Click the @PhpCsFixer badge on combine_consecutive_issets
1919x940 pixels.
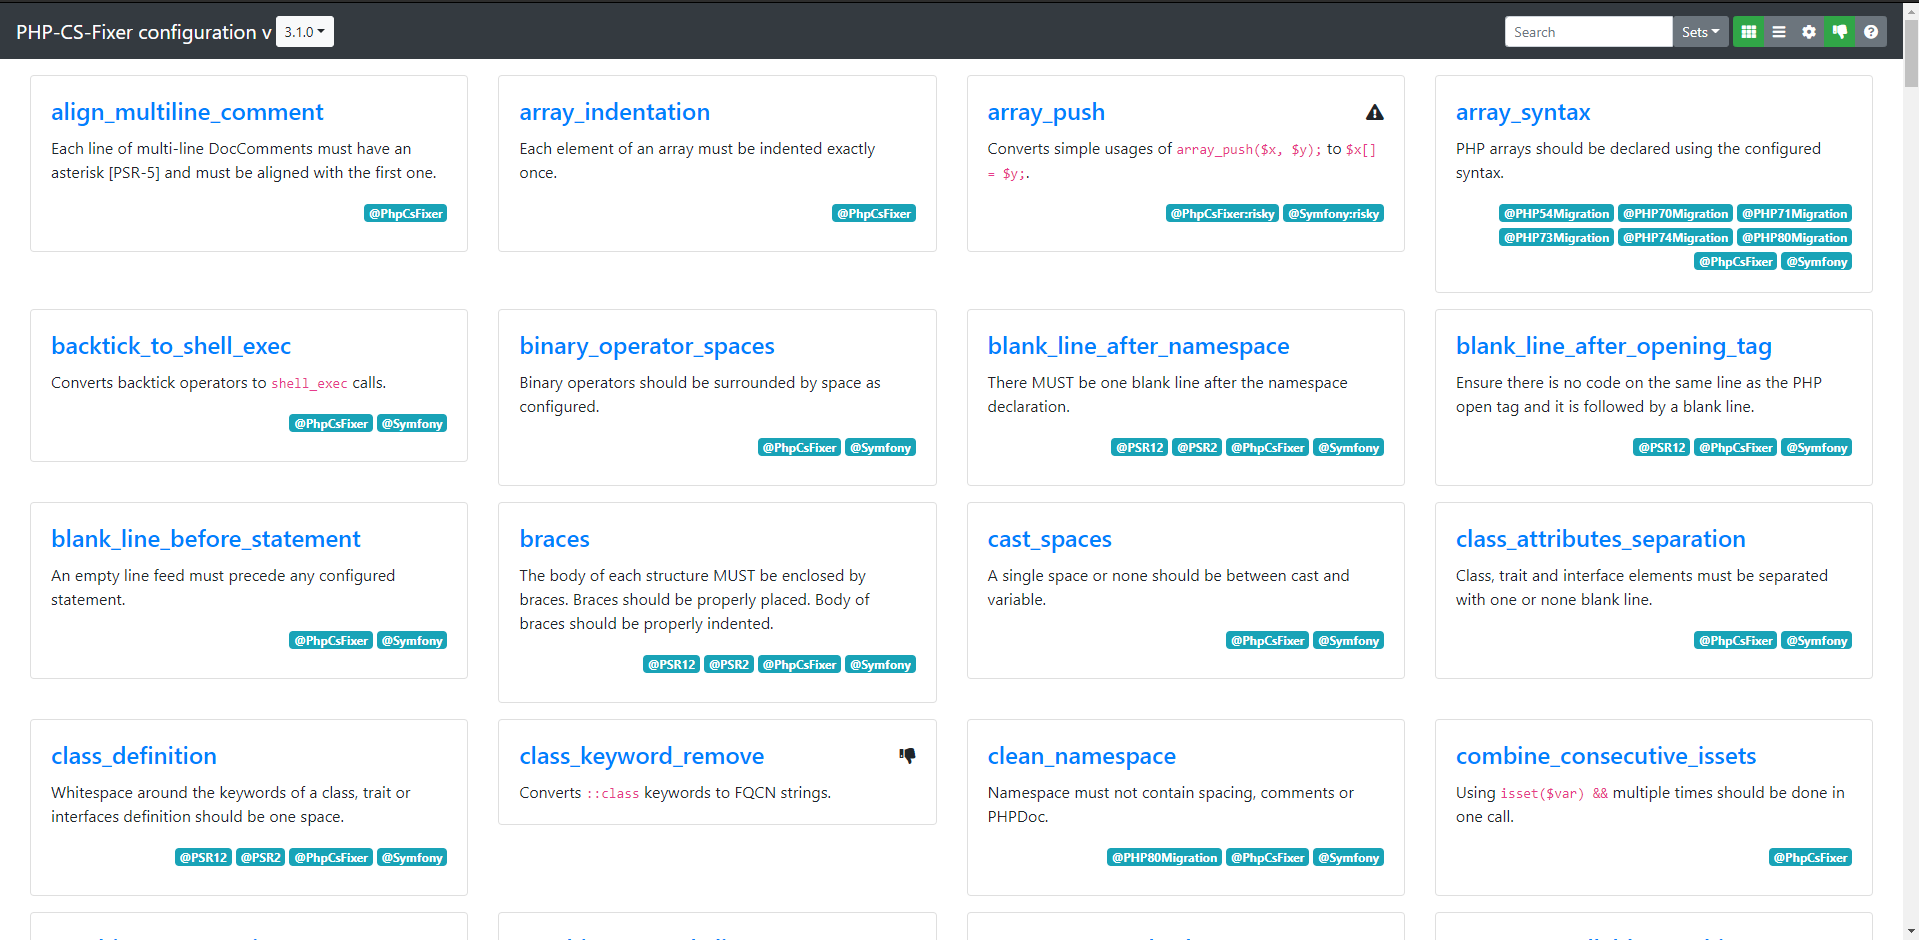(1810, 858)
